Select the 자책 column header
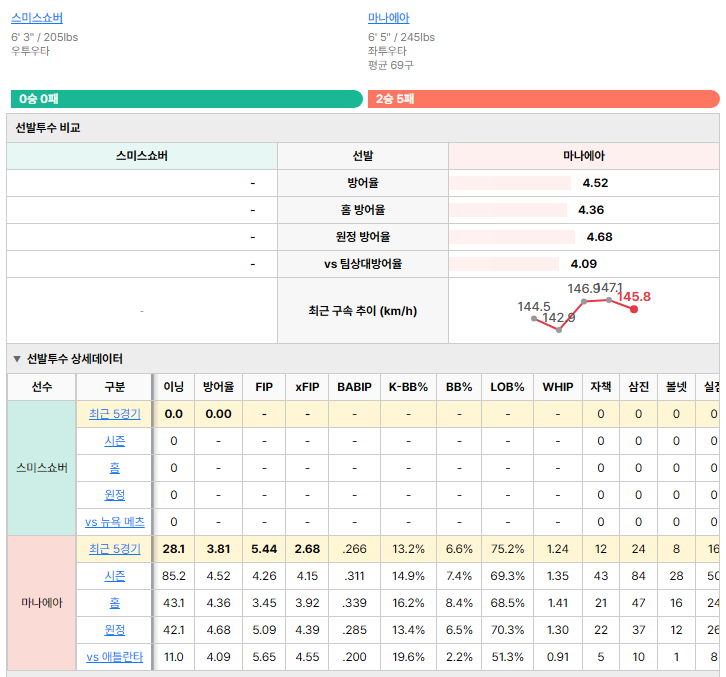Image resolution: width=726 pixels, height=677 pixels. tap(601, 387)
